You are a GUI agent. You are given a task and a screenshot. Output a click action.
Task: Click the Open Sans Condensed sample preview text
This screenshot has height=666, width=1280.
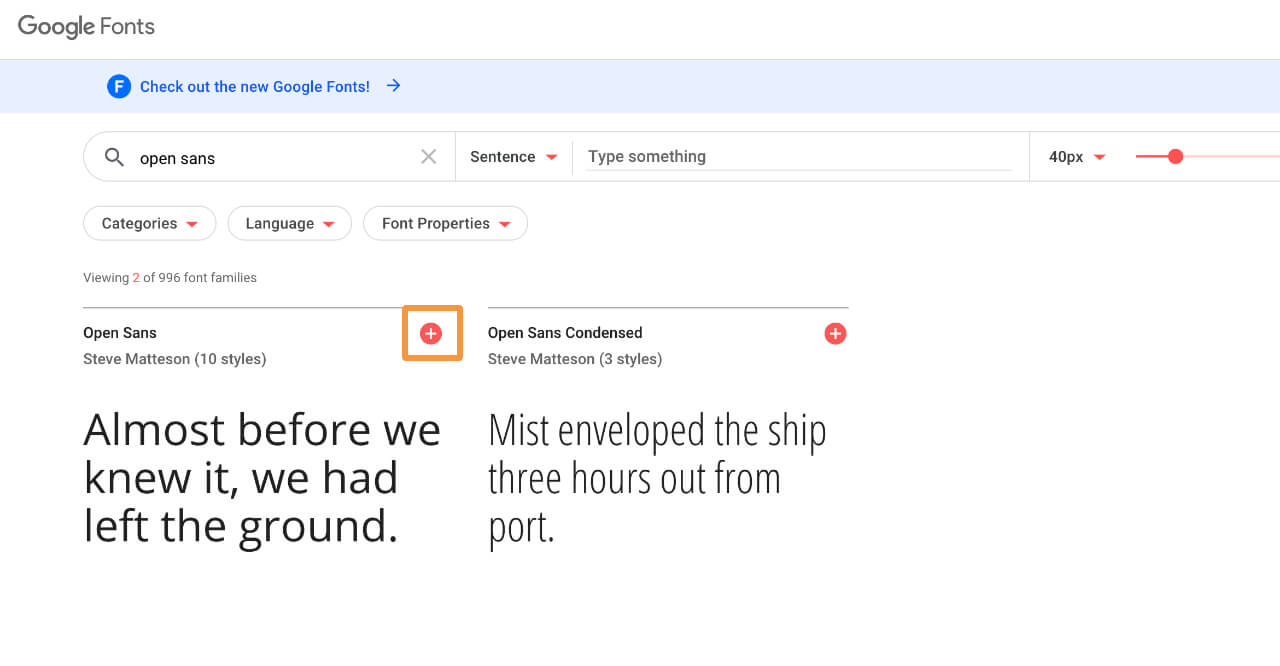click(x=657, y=478)
